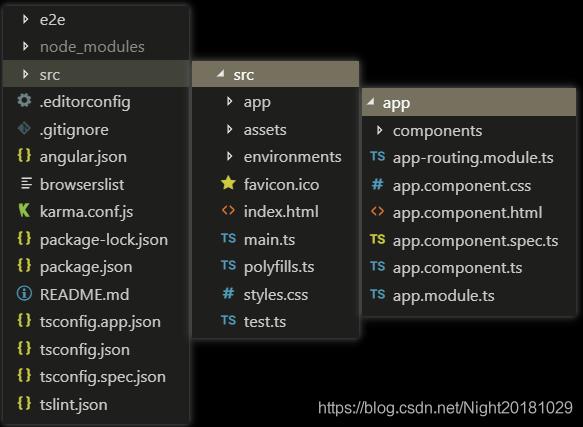
Task: Click the info icon beside README.md
Action: [24, 294]
